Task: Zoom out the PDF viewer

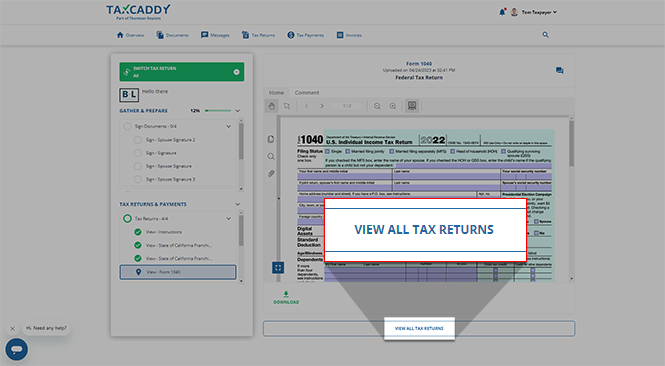Action: [x=377, y=106]
